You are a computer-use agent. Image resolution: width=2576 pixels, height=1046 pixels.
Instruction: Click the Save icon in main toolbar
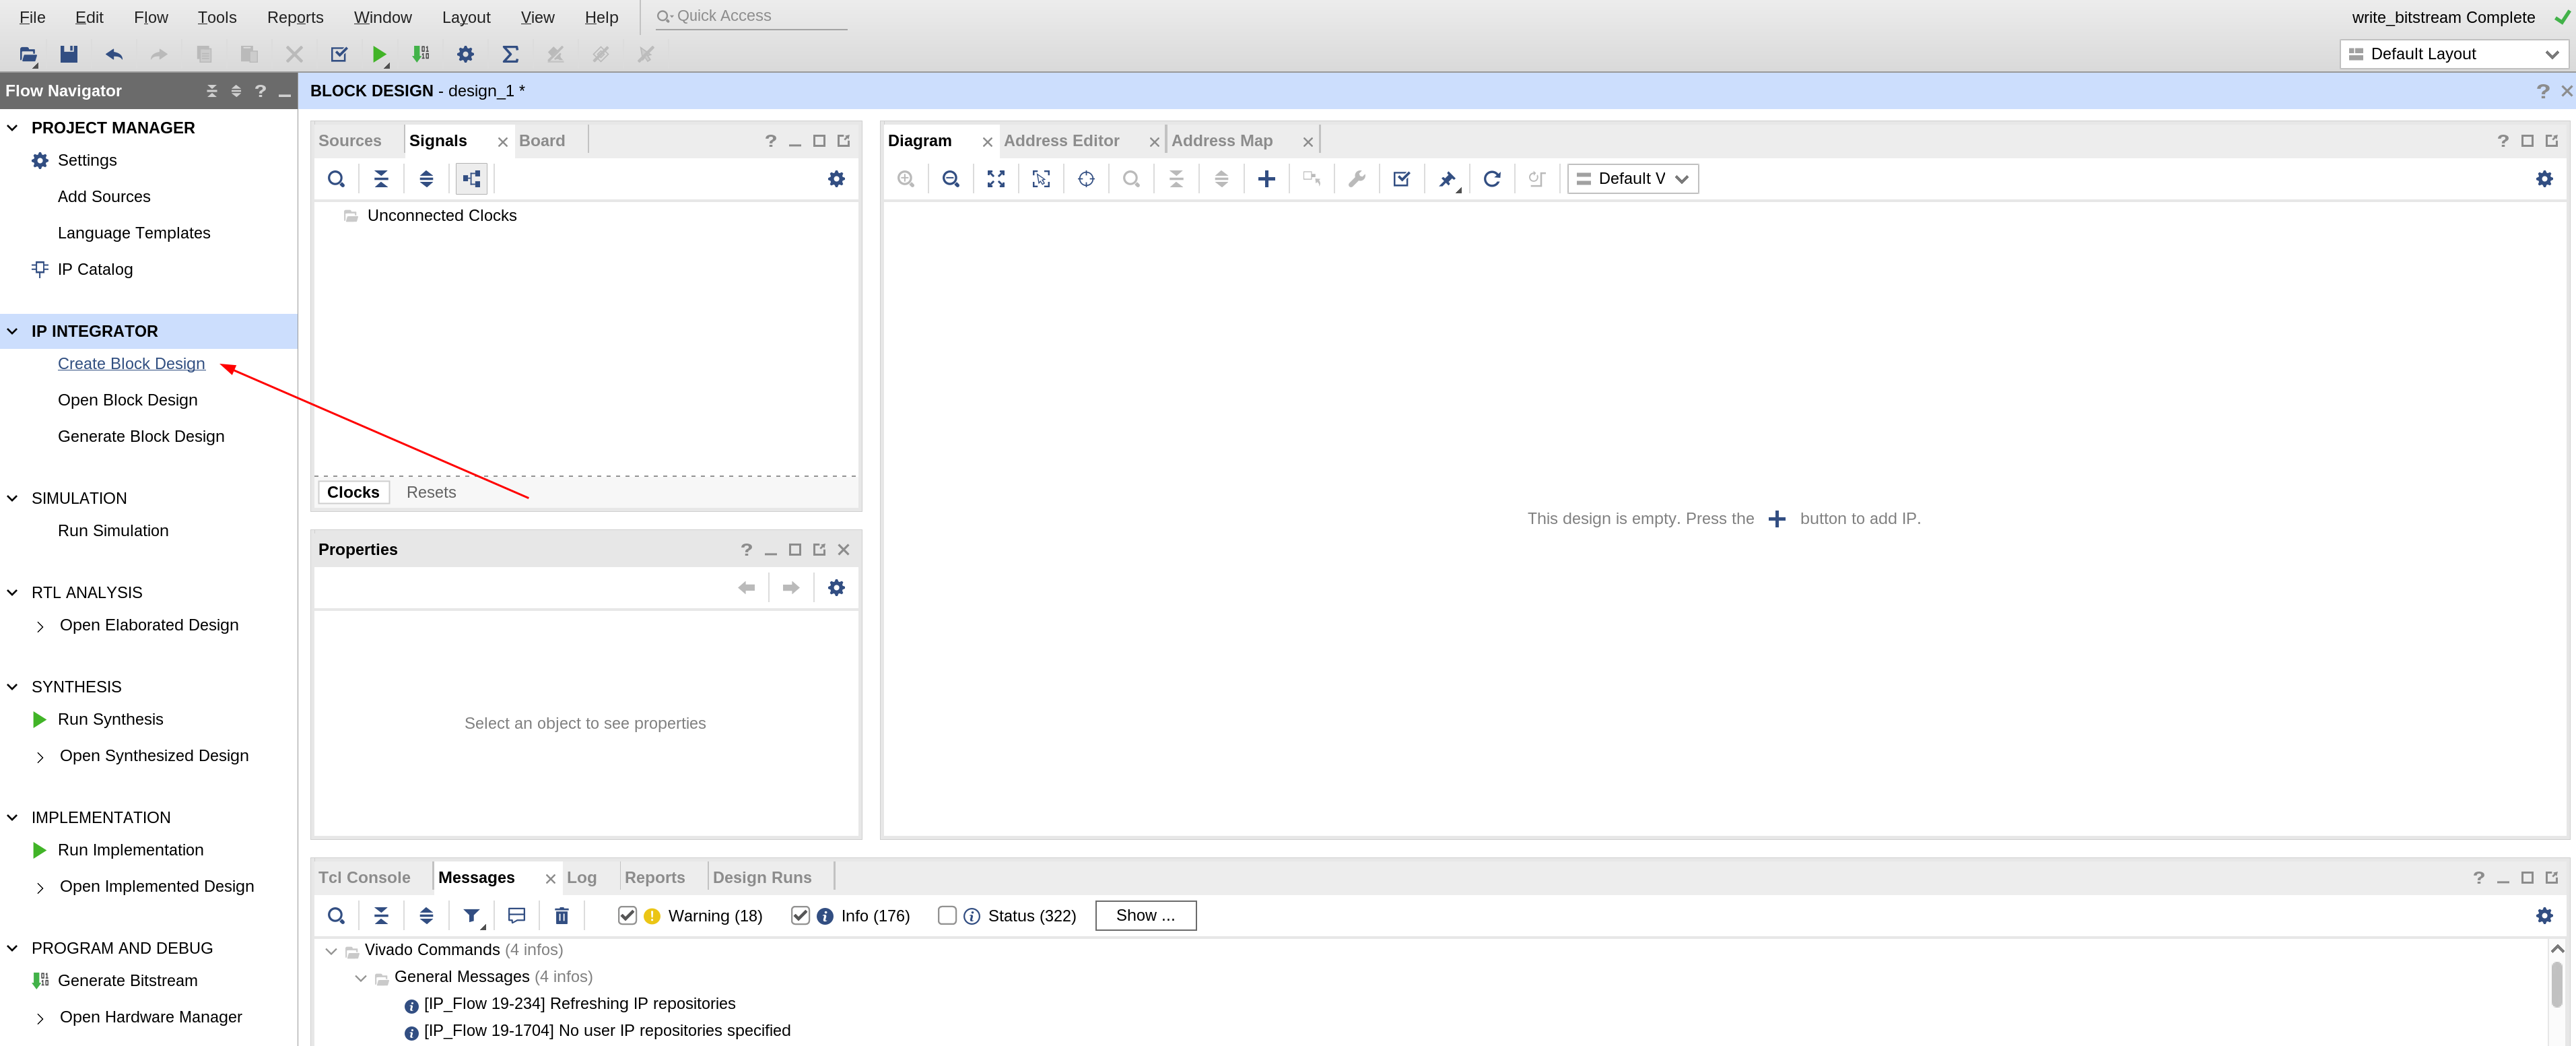[x=69, y=54]
